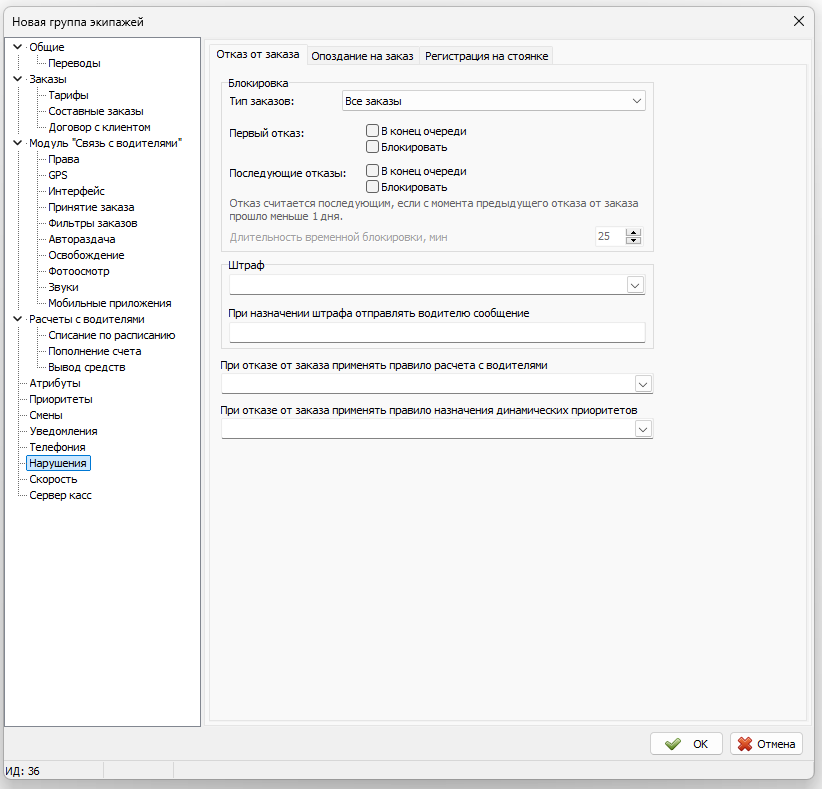Select 'Мобильные приложения' tree item
The height and width of the screenshot is (789, 822).
pos(110,303)
